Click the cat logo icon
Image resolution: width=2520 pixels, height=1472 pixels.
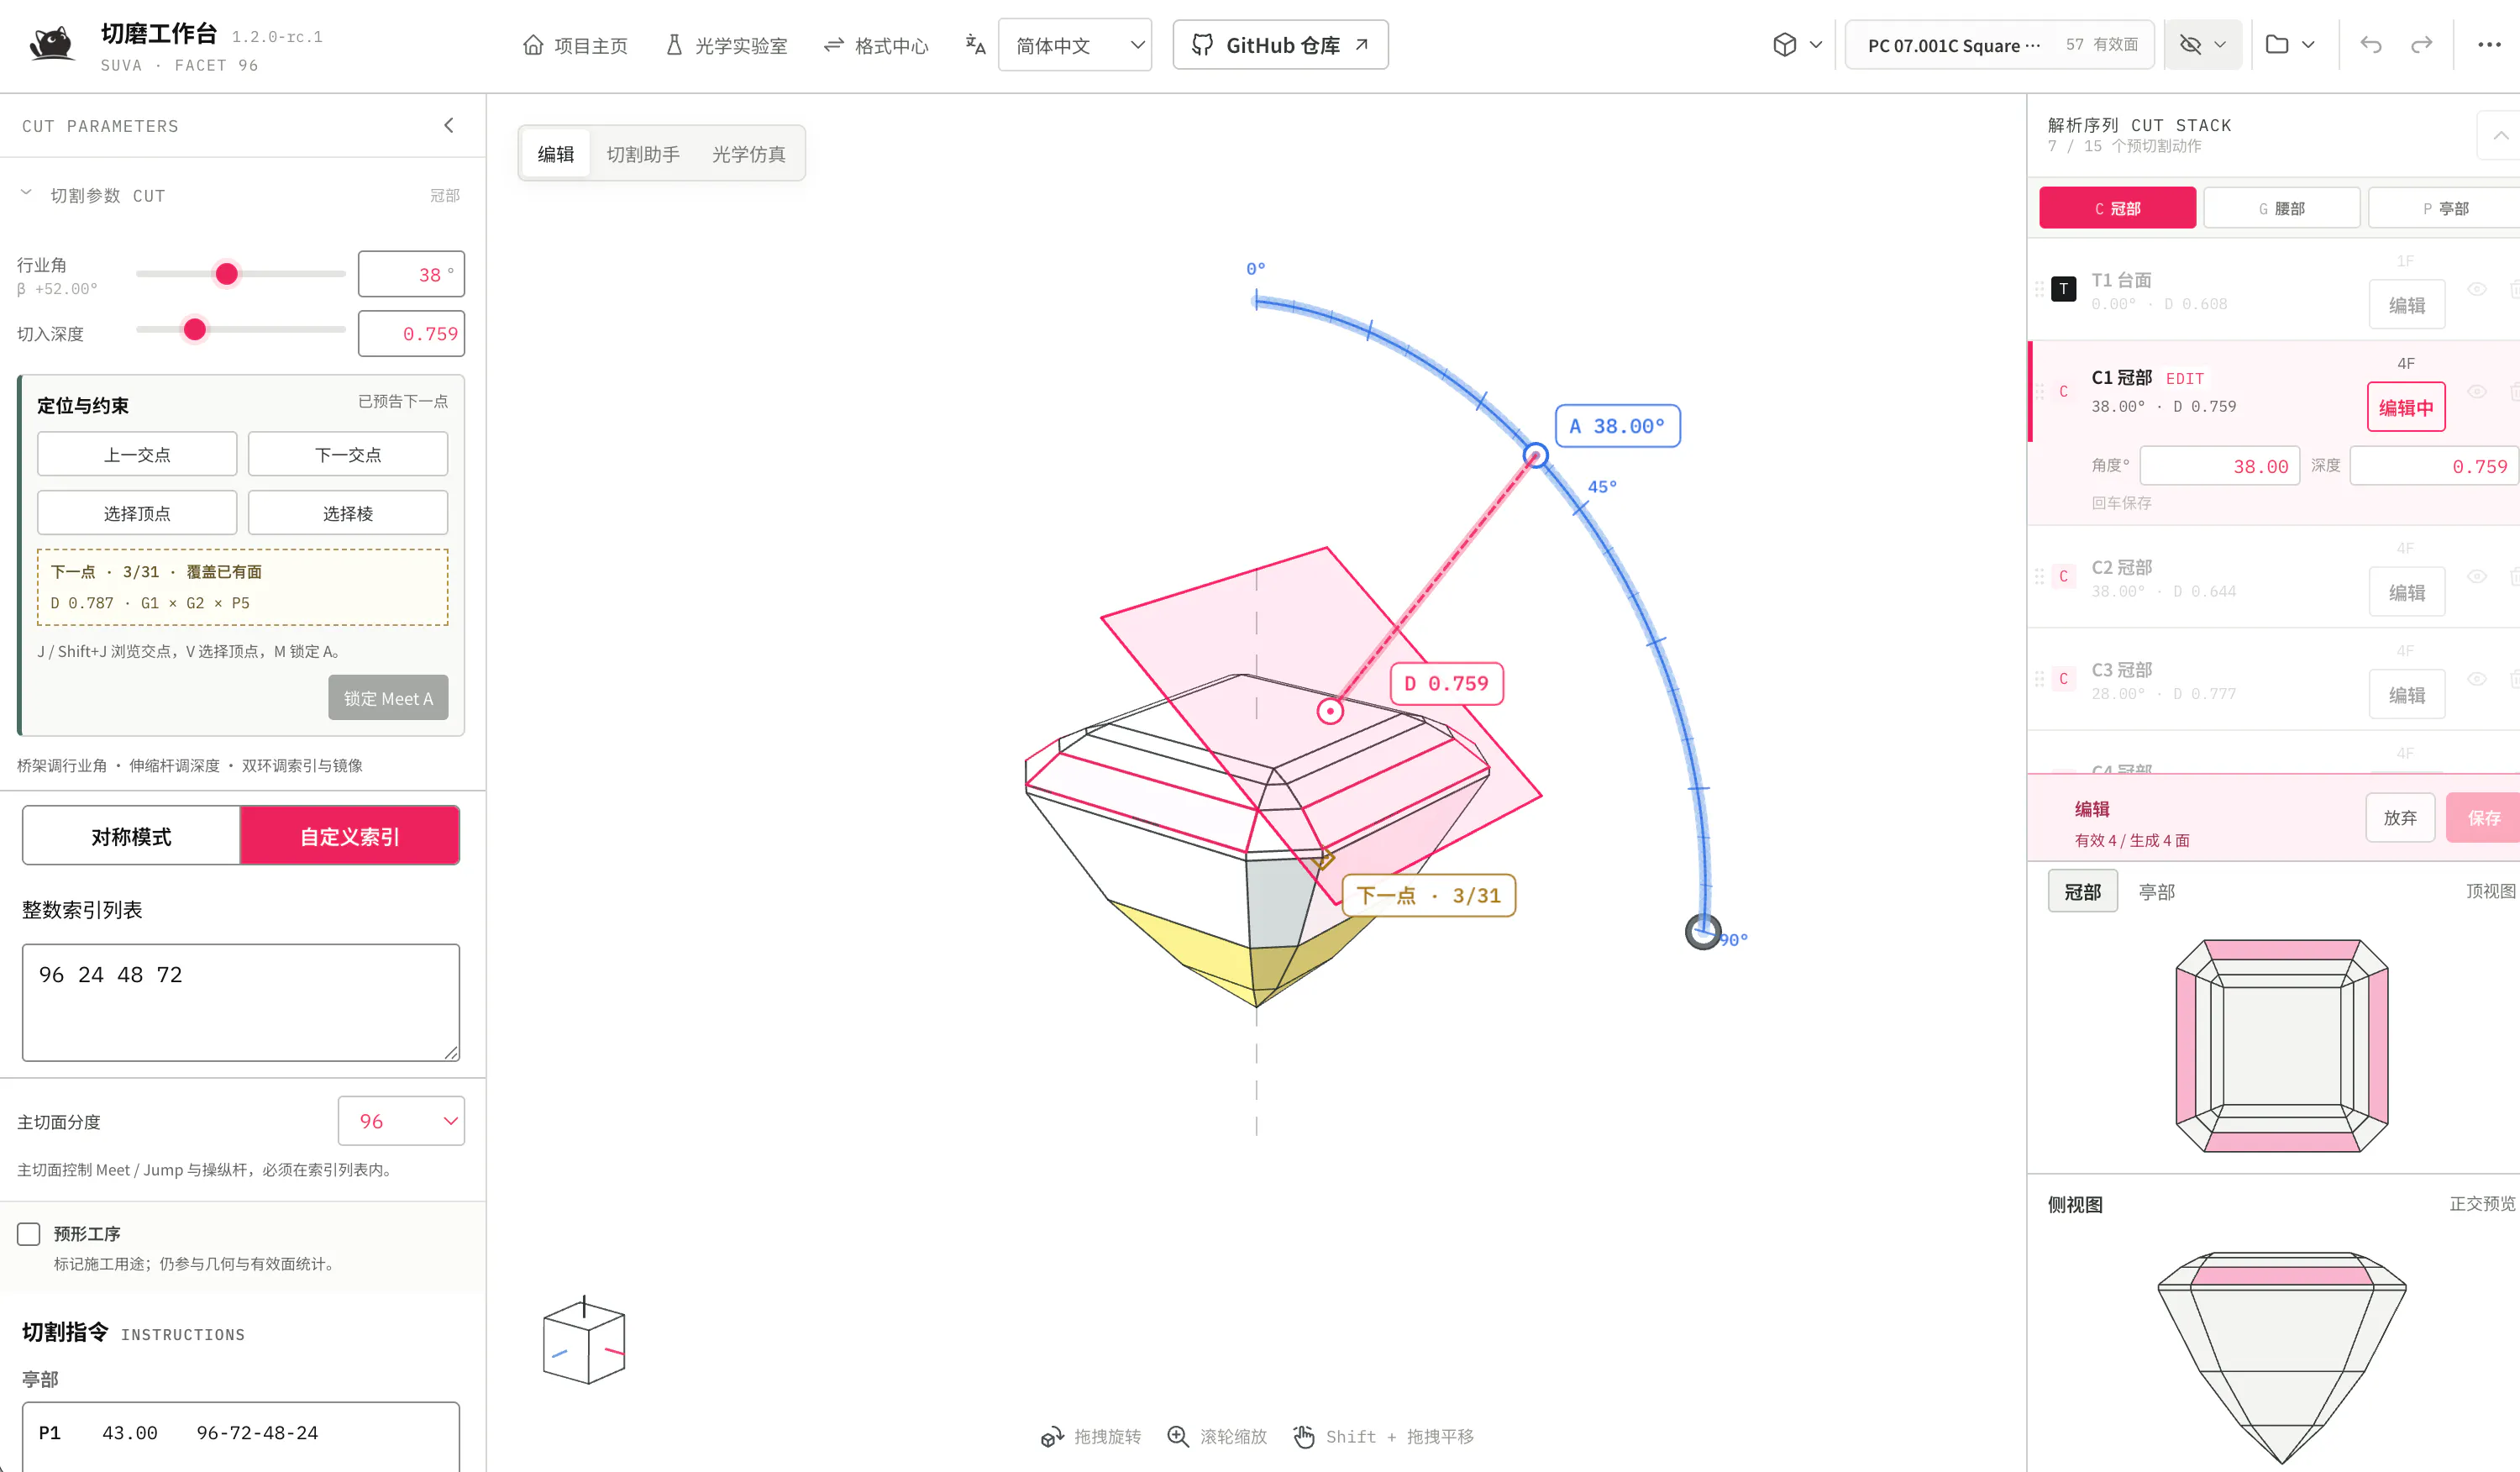51,44
